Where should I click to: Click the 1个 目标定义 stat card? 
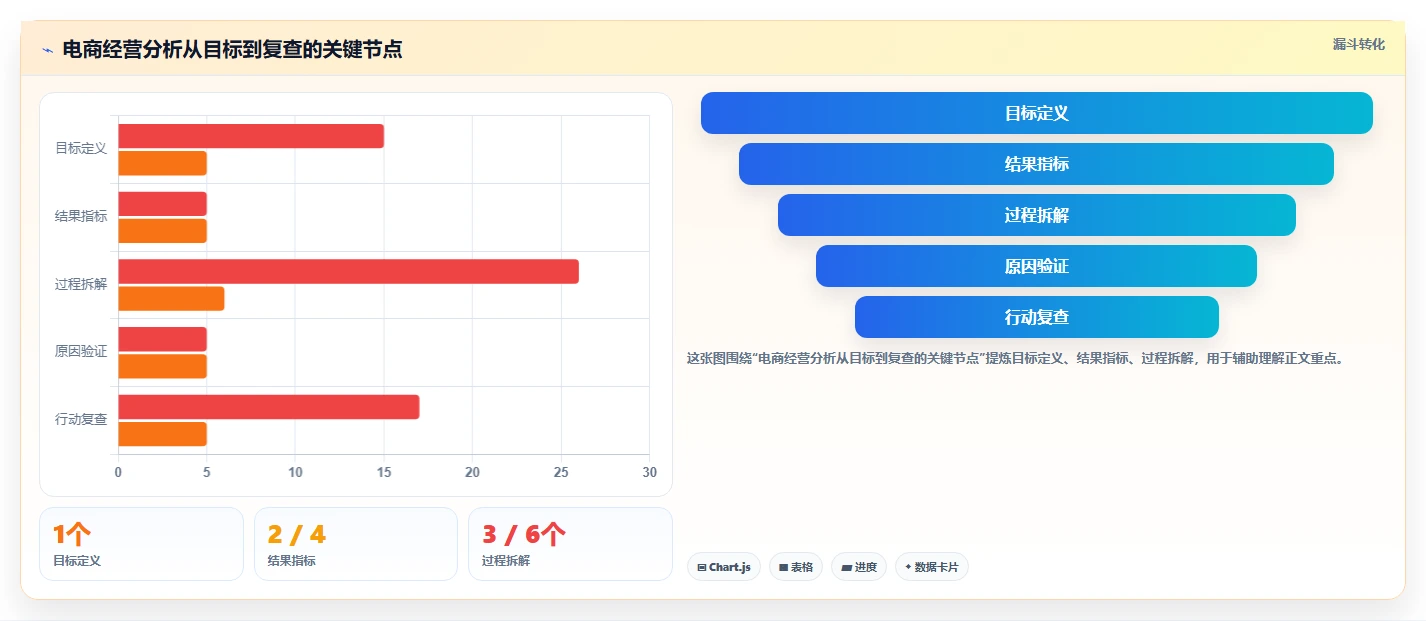coord(141,544)
